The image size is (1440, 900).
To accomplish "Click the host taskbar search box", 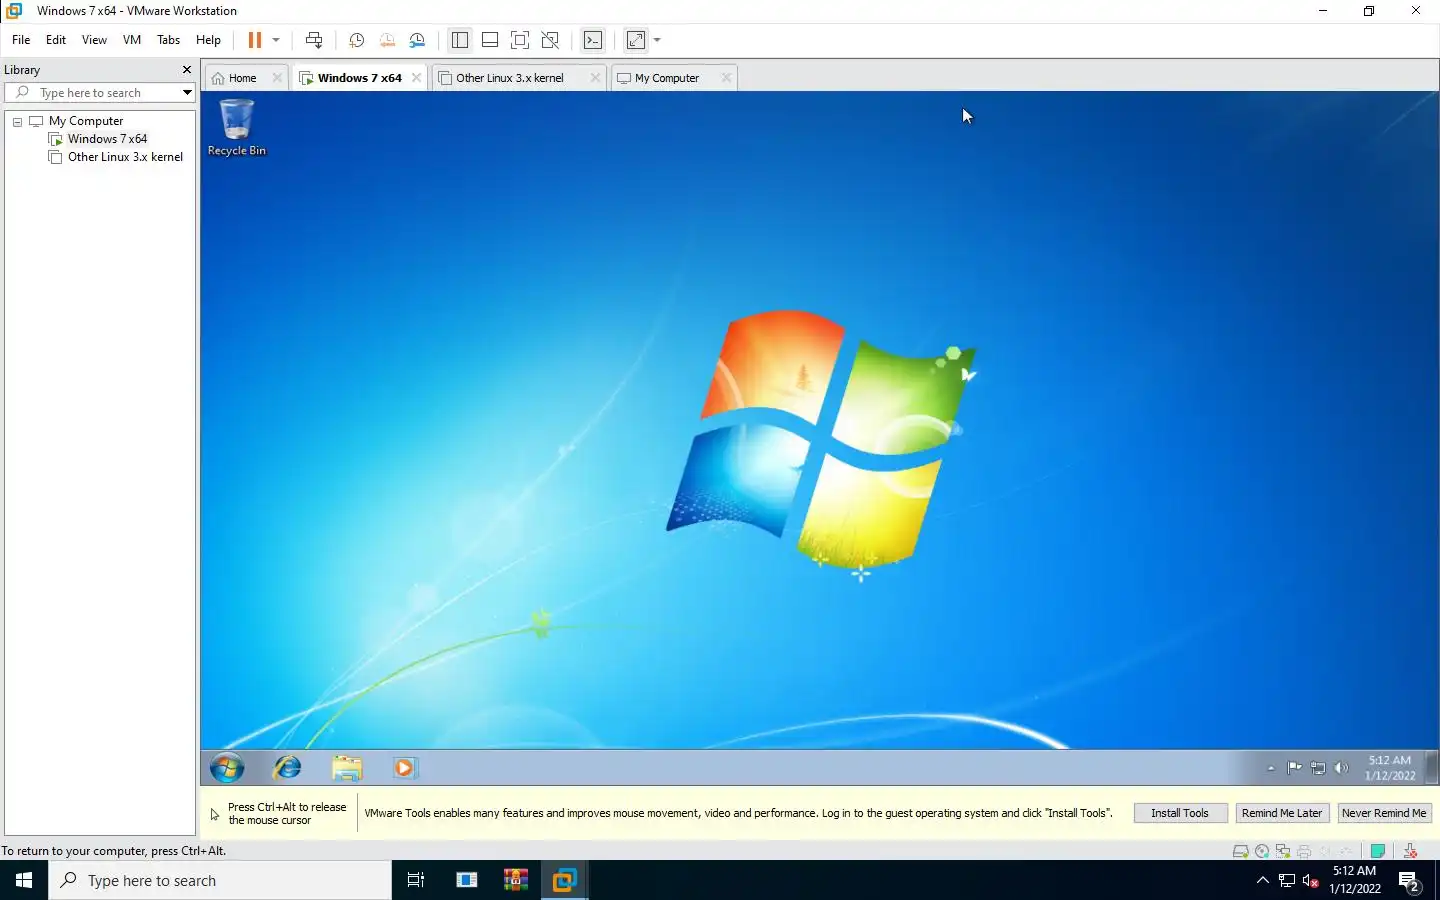I will 220,880.
